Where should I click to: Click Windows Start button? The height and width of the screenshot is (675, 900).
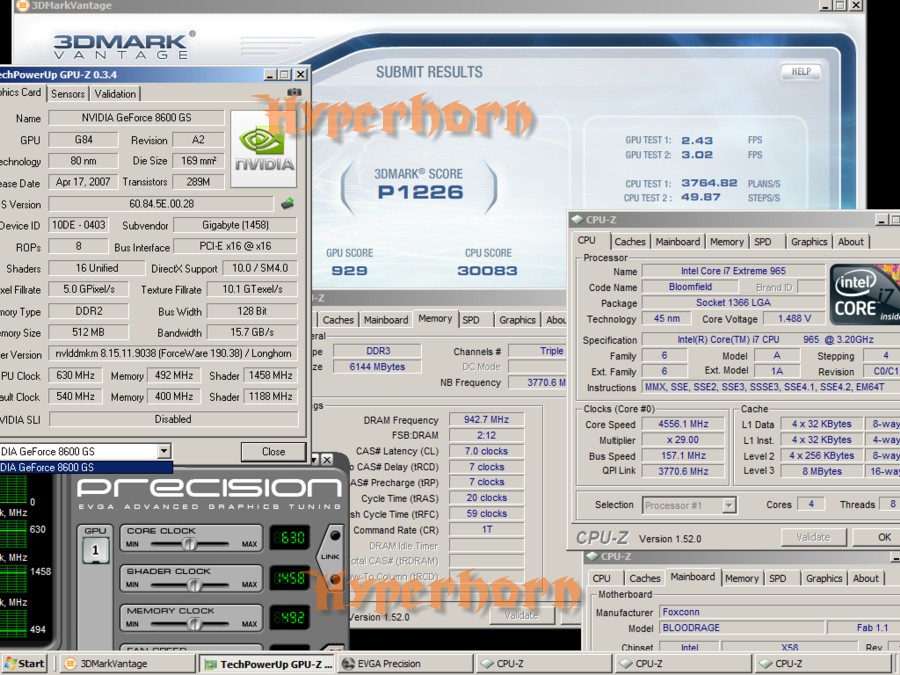pos(24,664)
